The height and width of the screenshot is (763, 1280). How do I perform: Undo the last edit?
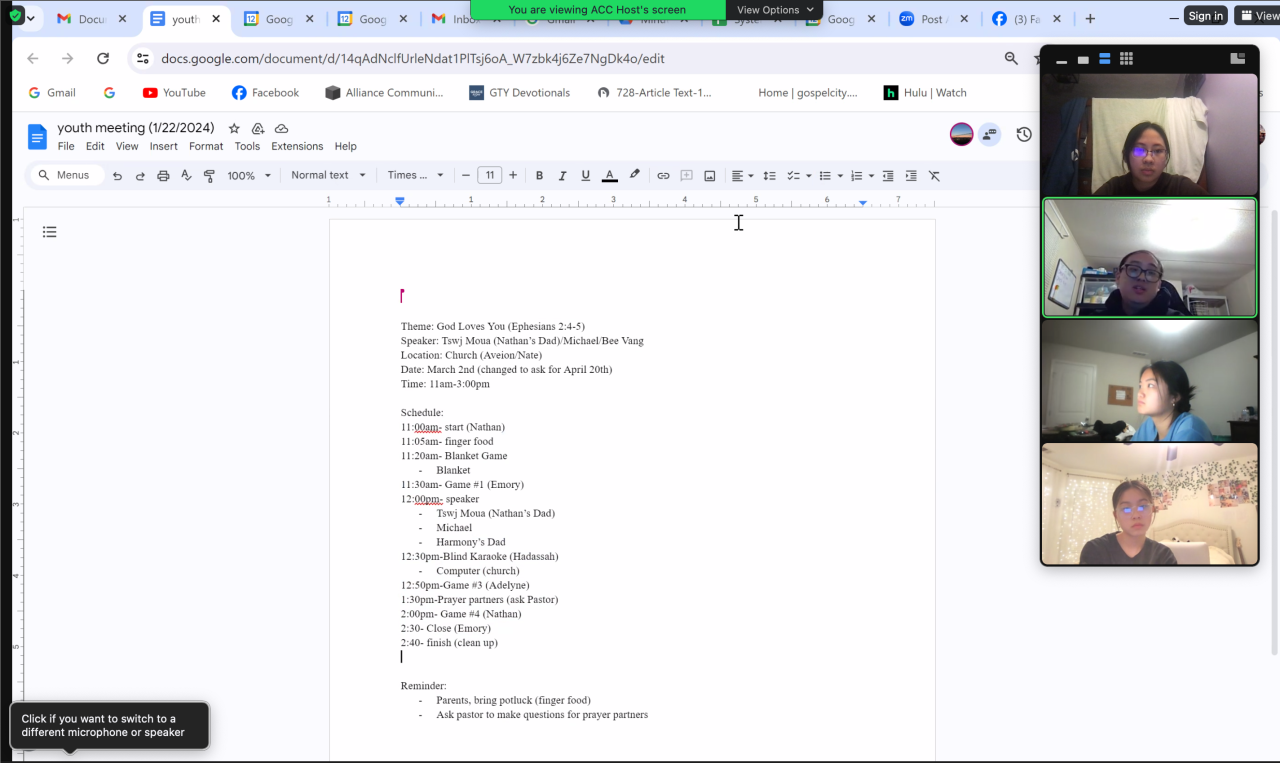tap(117, 175)
